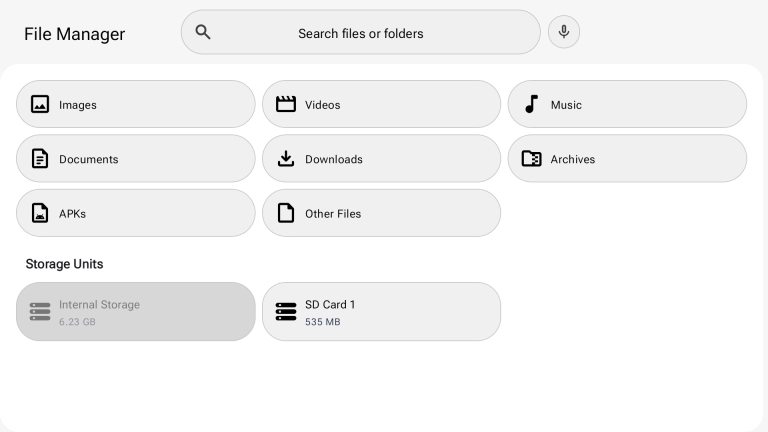The height and width of the screenshot is (432, 768).
Task: Click the Images picture icon
Action: 40,104
